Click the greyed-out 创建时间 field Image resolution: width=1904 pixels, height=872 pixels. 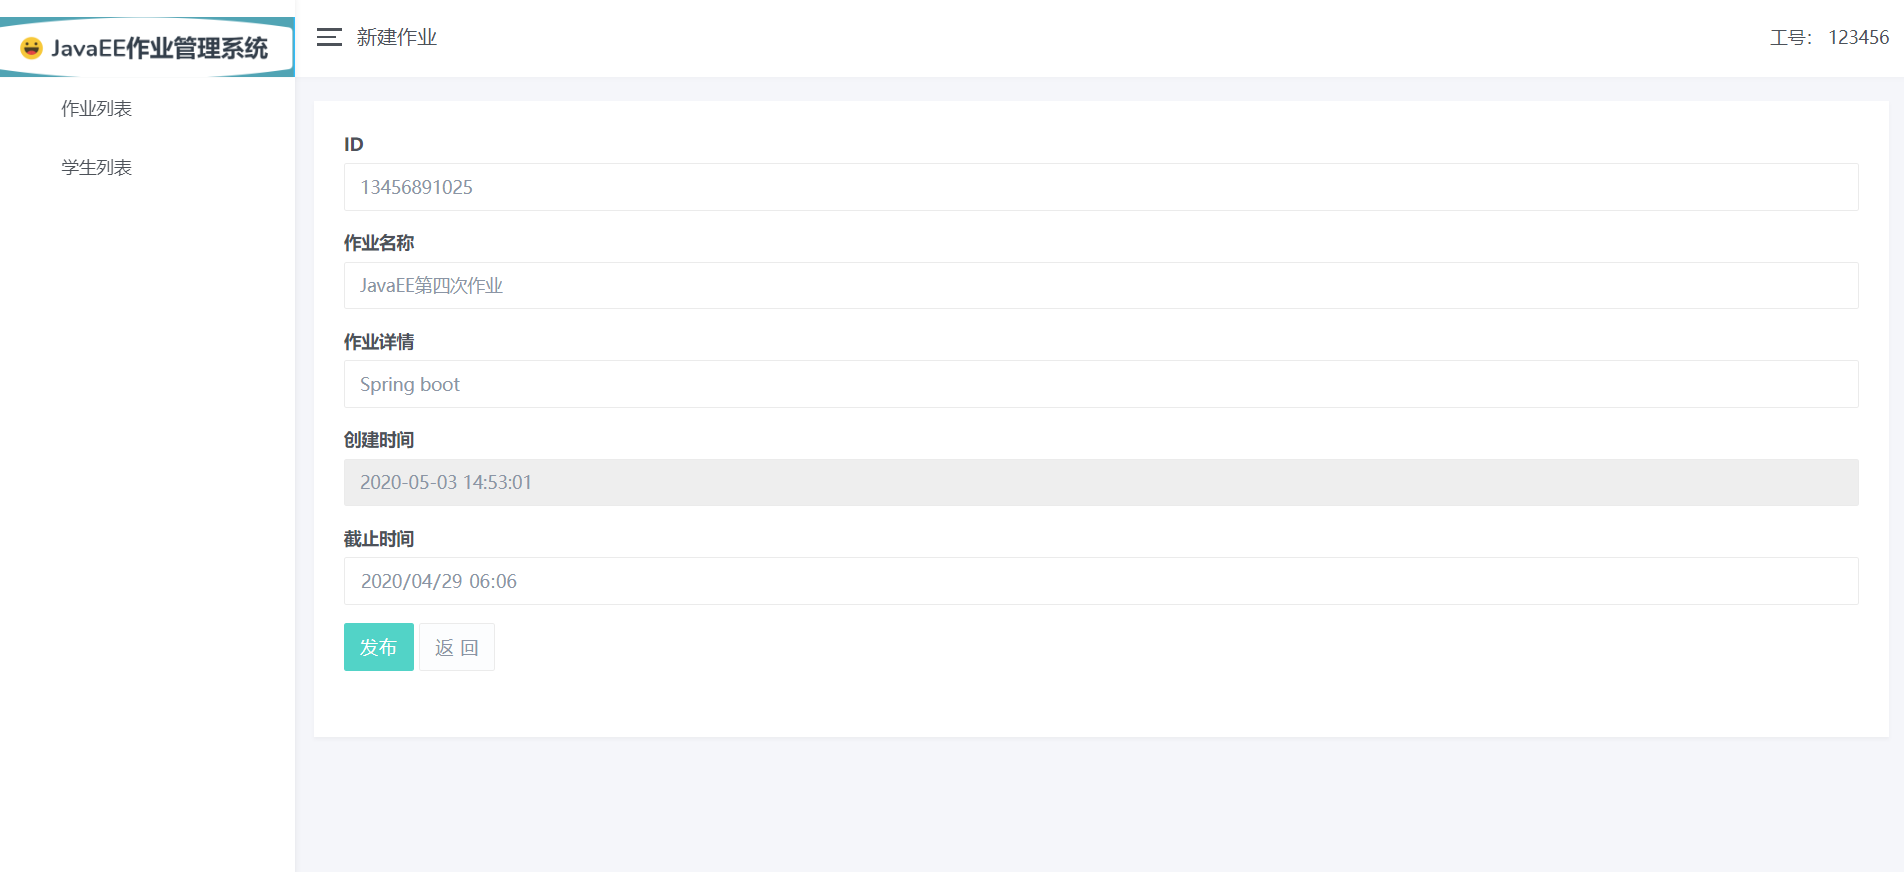[1100, 482]
